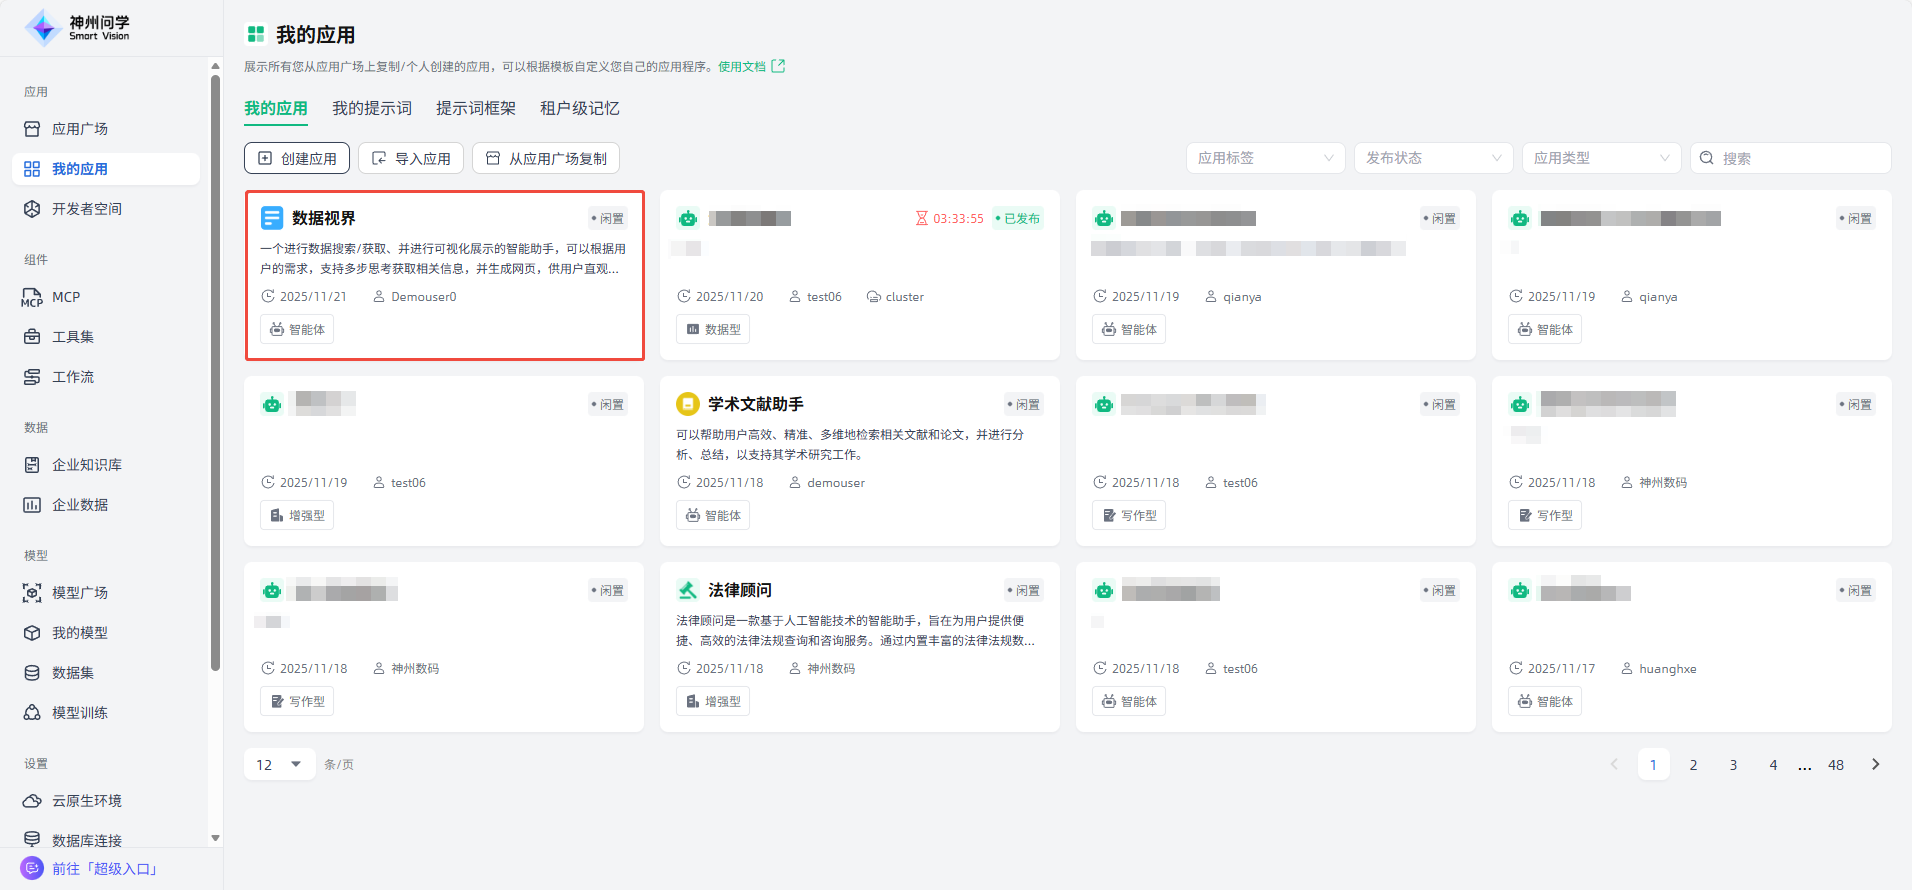Change the 12 items per page selector
This screenshot has width=1912, height=890.
coord(279,764)
